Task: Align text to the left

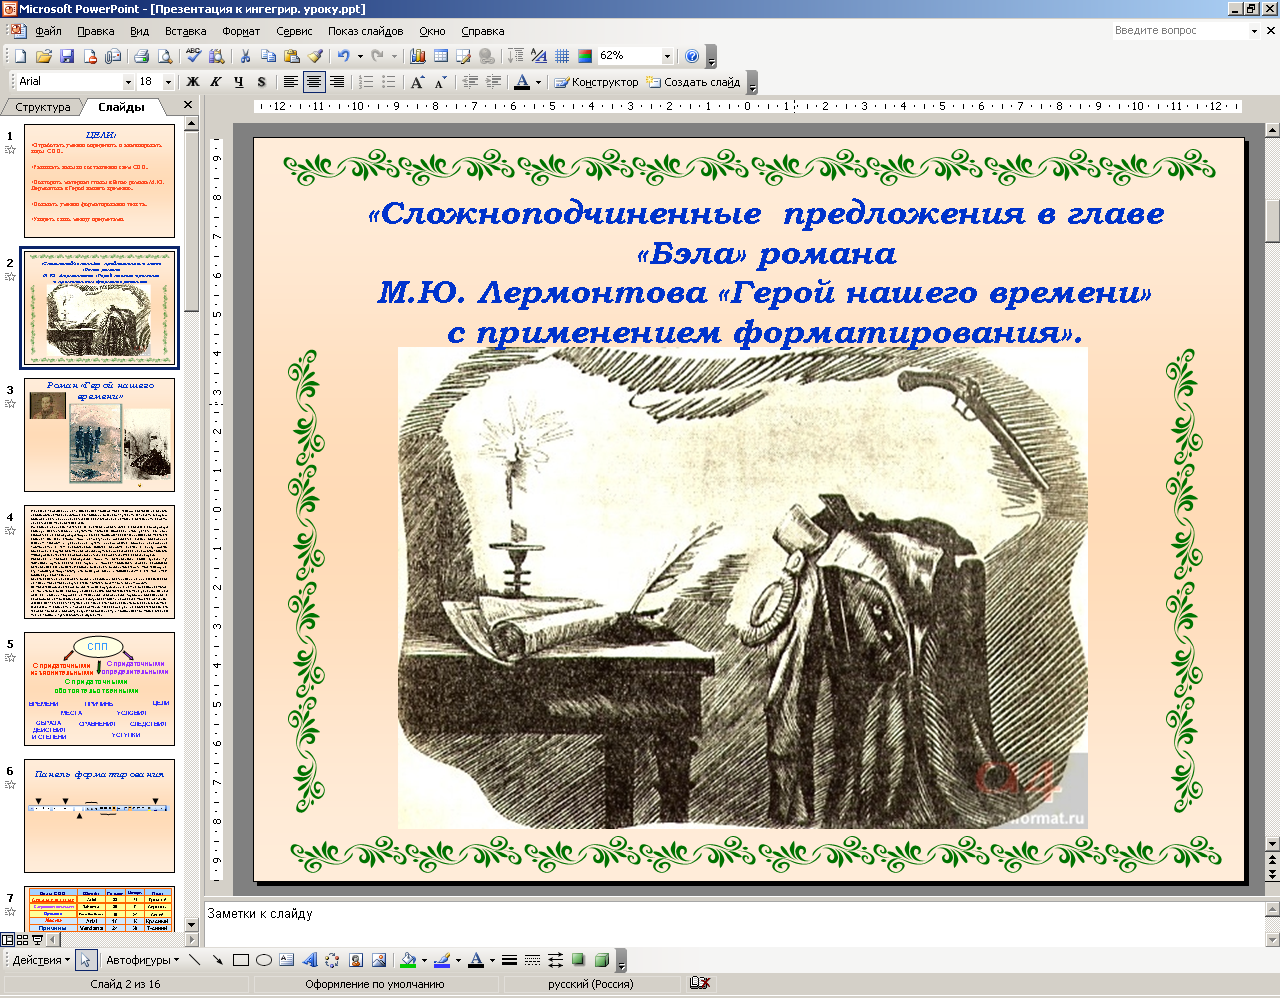Action: click(290, 82)
